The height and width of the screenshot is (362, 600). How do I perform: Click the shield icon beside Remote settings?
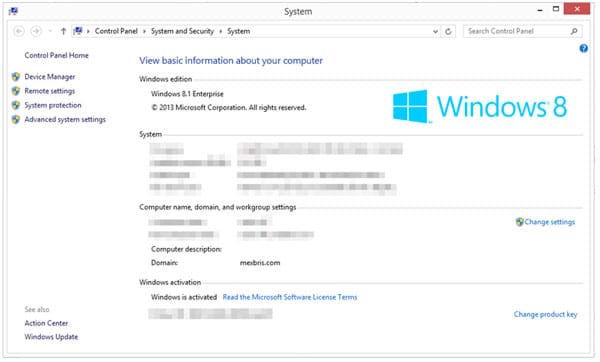coord(16,91)
